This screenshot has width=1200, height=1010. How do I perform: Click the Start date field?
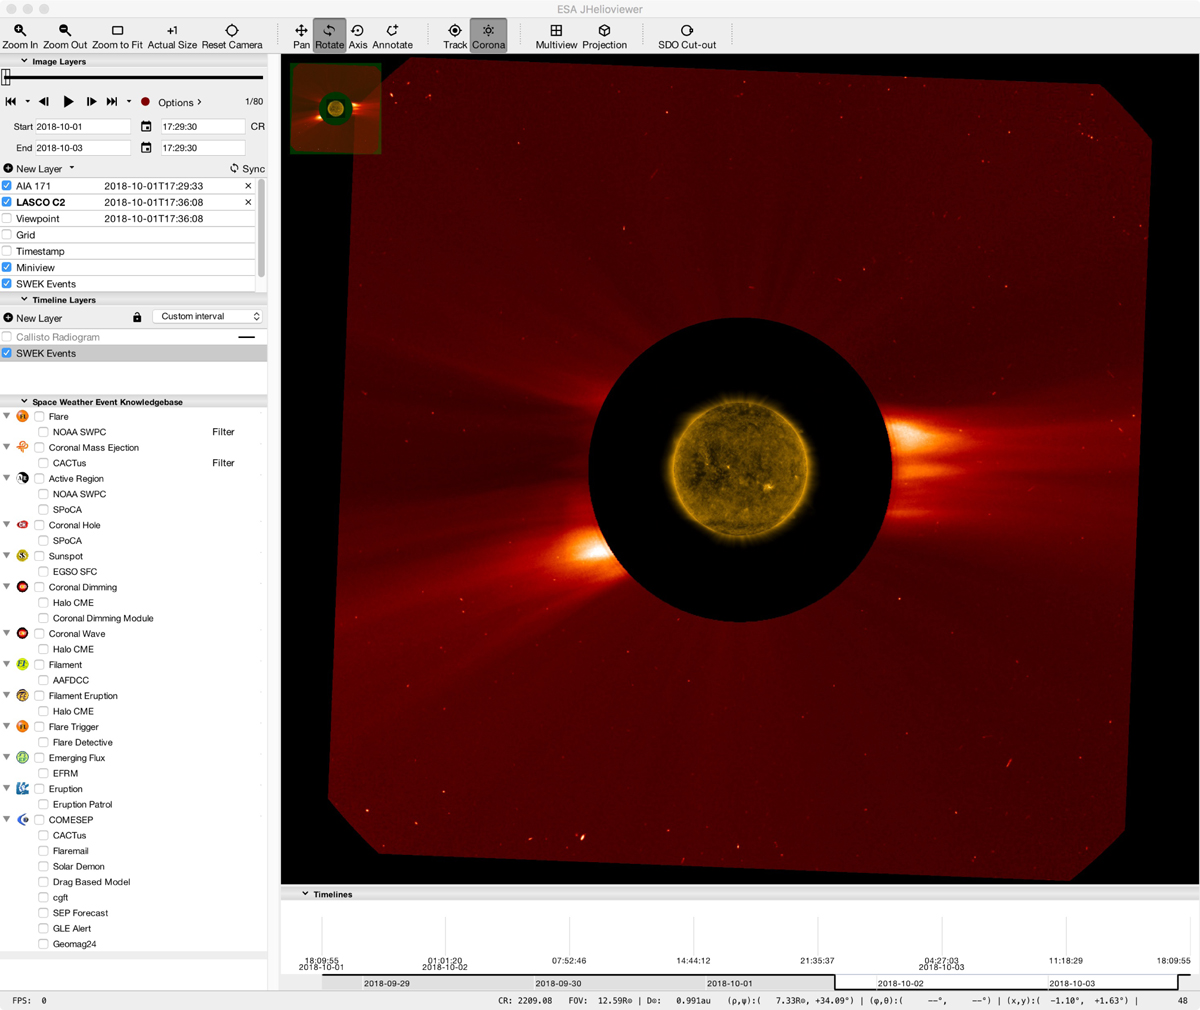click(x=82, y=127)
